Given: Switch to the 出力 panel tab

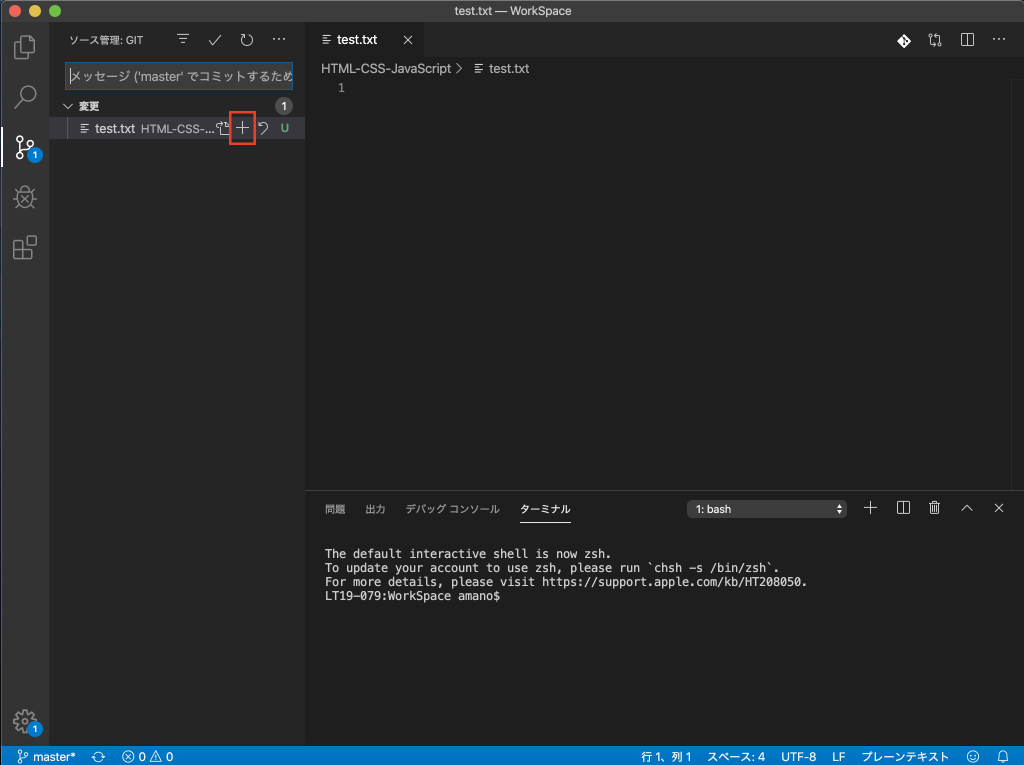Looking at the screenshot, I should (376, 509).
